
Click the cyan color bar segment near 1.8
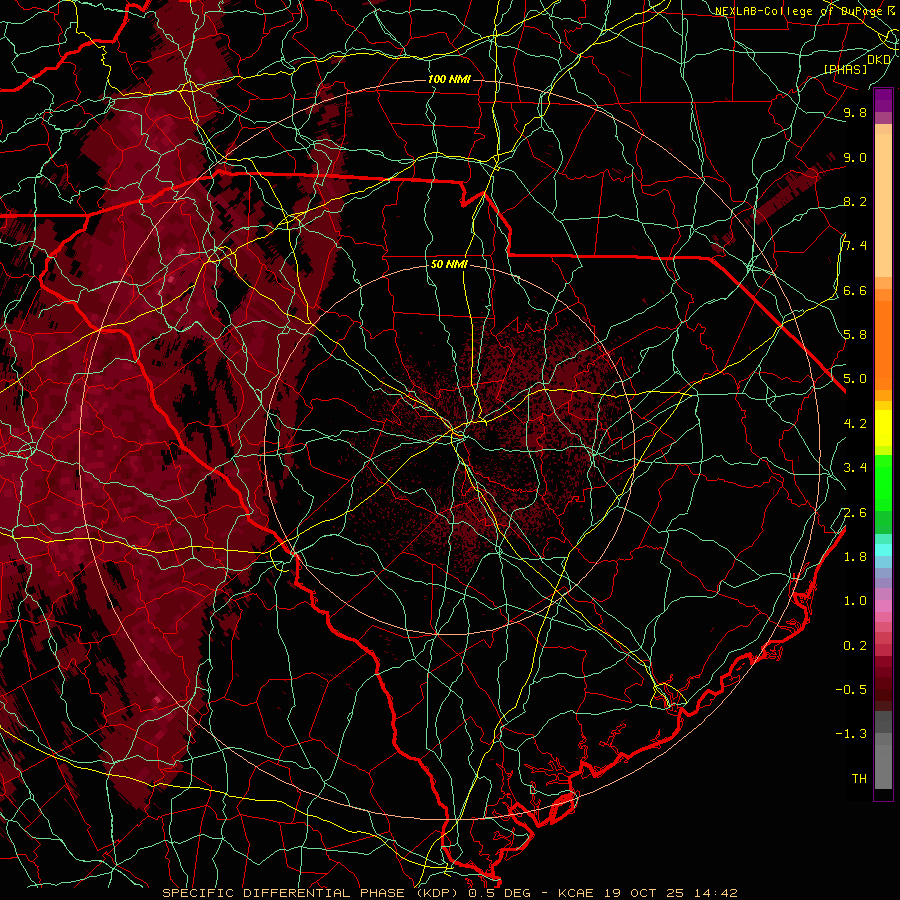[883, 550]
